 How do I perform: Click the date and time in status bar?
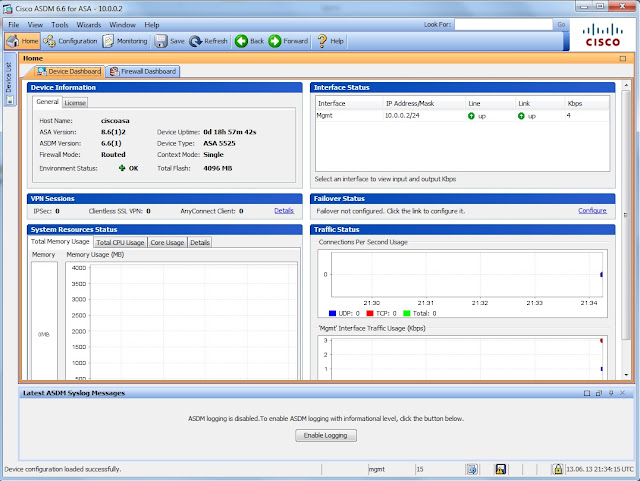(x=600, y=470)
